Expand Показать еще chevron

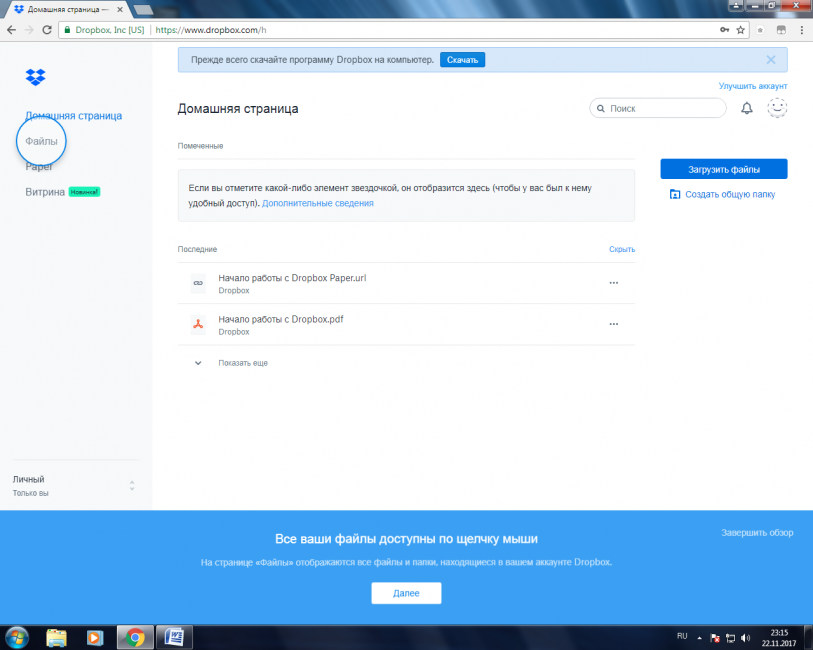[198, 363]
